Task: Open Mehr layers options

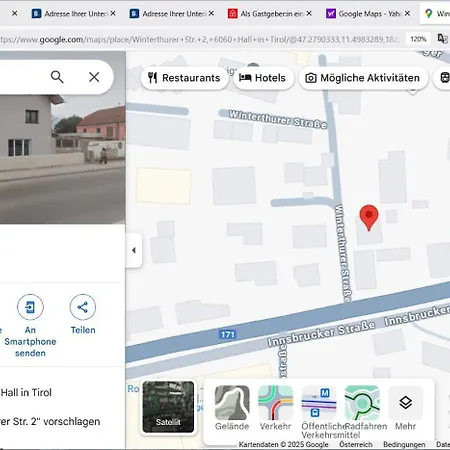Action: (x=405, y=408)
